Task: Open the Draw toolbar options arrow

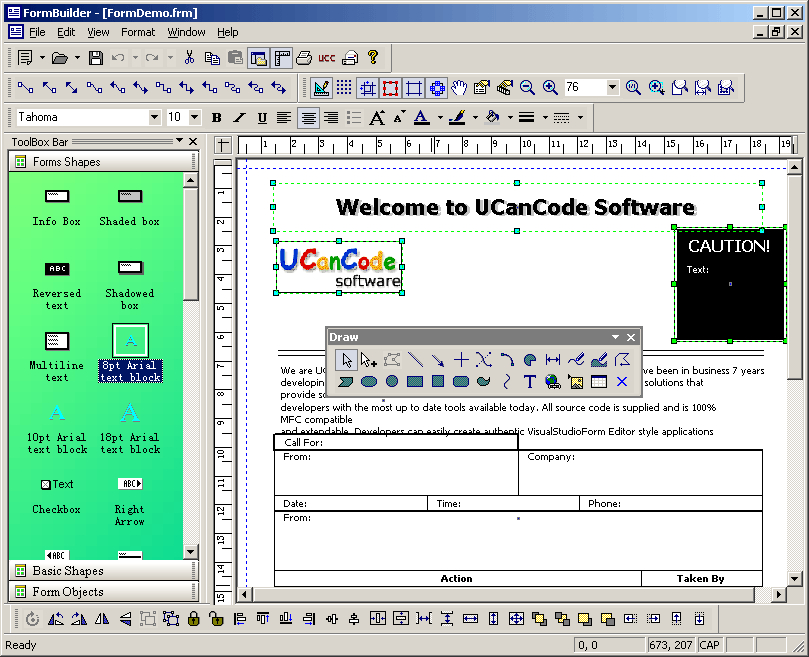Action: 616,337
